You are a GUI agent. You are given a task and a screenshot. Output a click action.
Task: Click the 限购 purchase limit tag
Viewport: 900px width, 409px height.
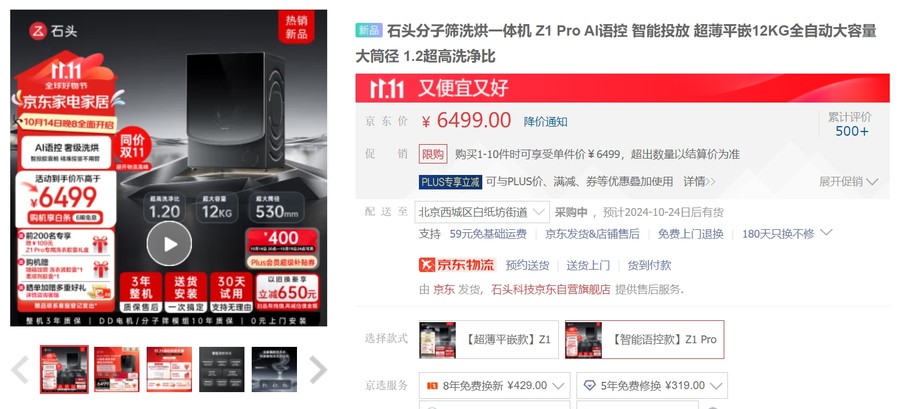click(x=433, y=154)
